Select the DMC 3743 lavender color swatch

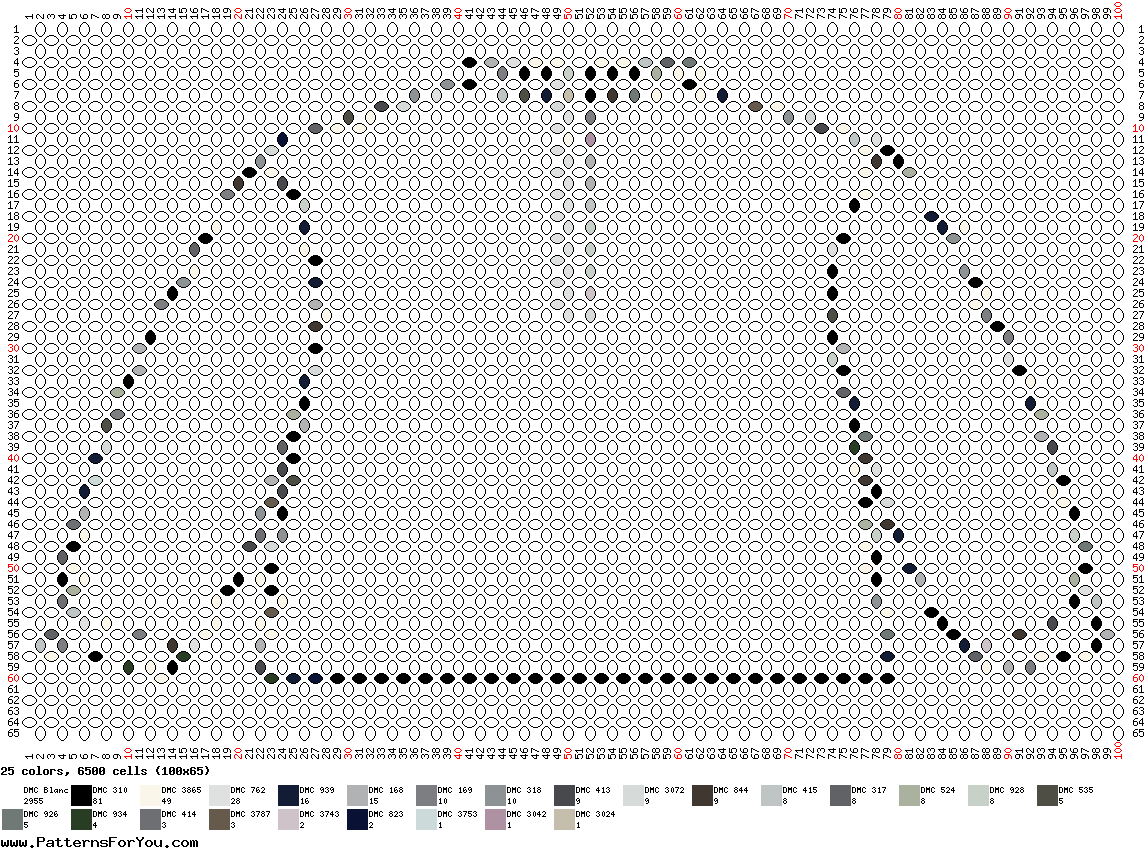coord(288,819)
